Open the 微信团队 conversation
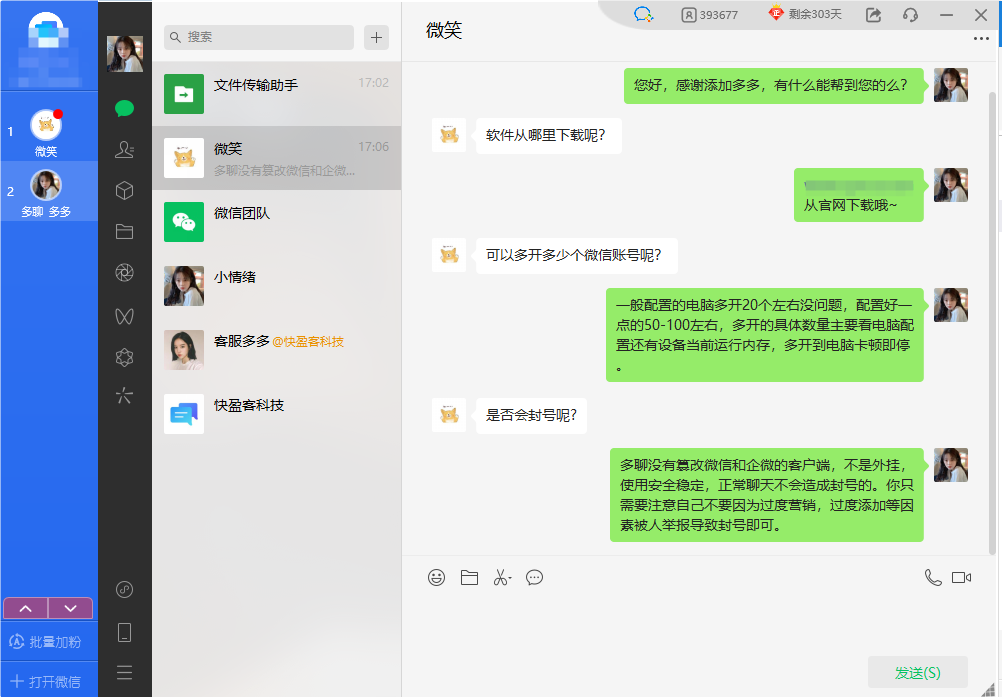The image size is (1002, 697). coord(277,222)
